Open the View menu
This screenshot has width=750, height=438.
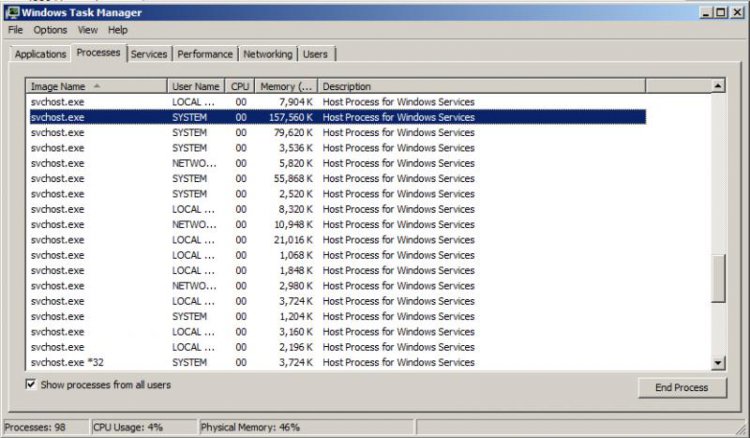coord(88,30)
